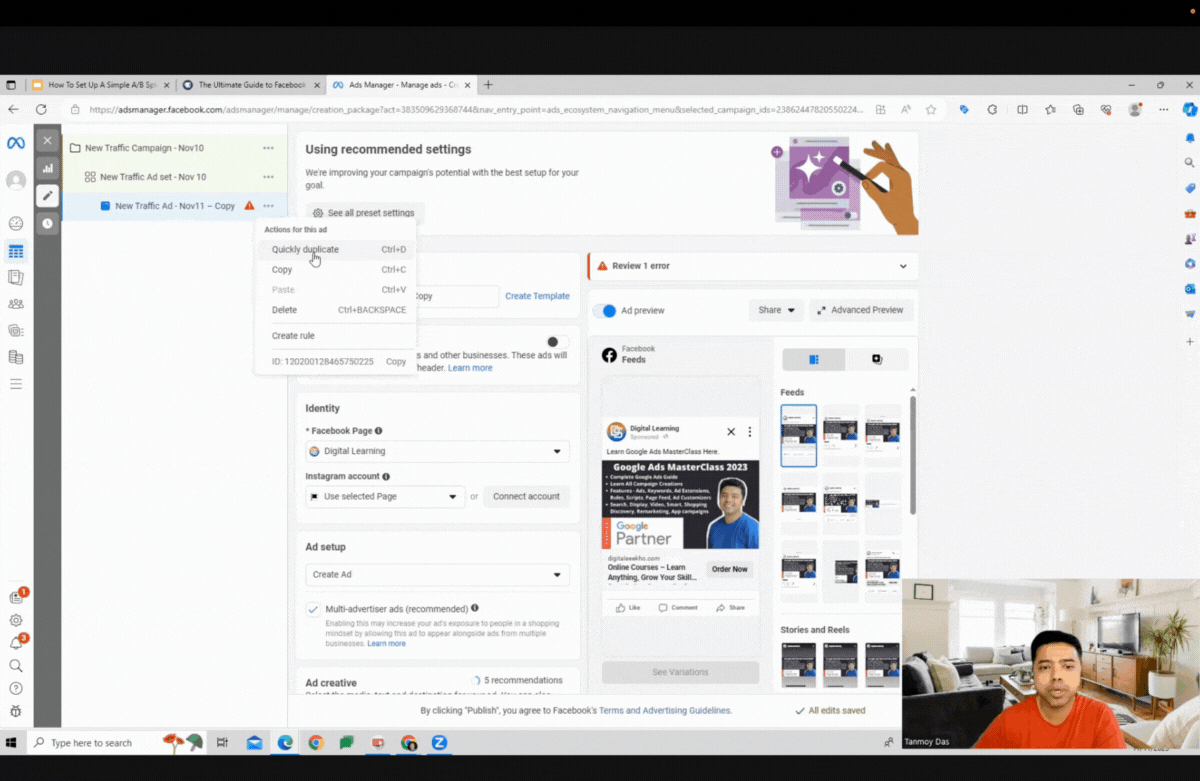Open the Campaigns table icon in sidebar
The height and width of the screenshot is (781, 1200).
pos(16,251)
